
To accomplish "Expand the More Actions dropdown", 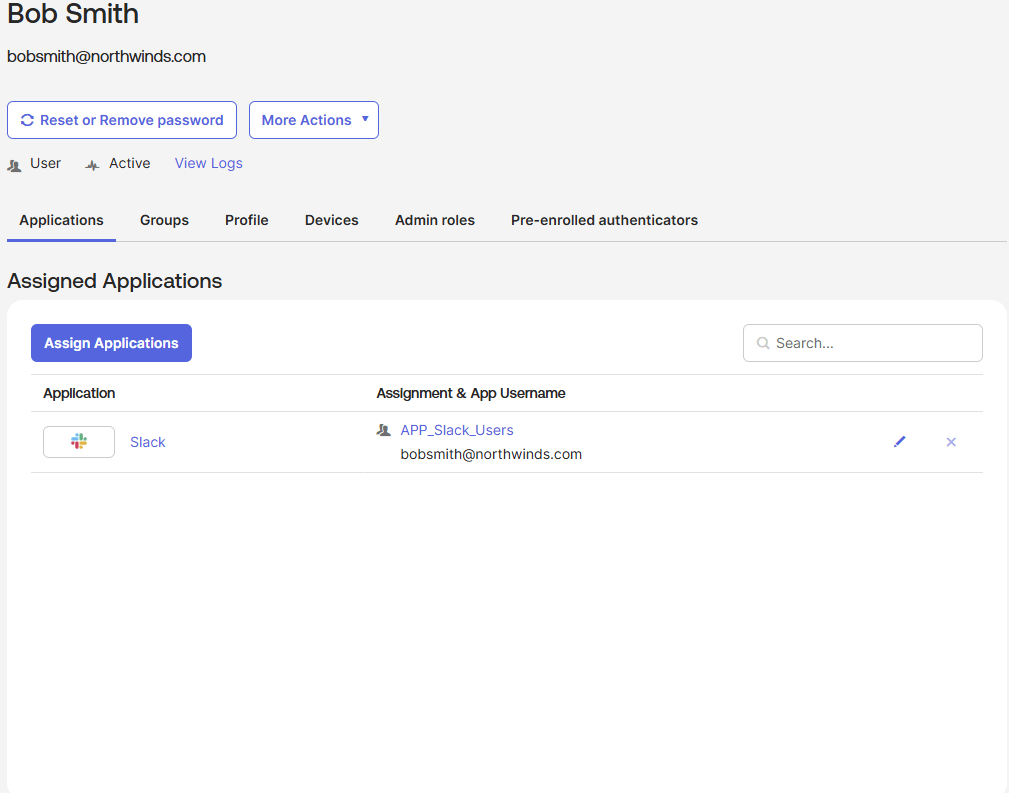I will coord(313,120).
